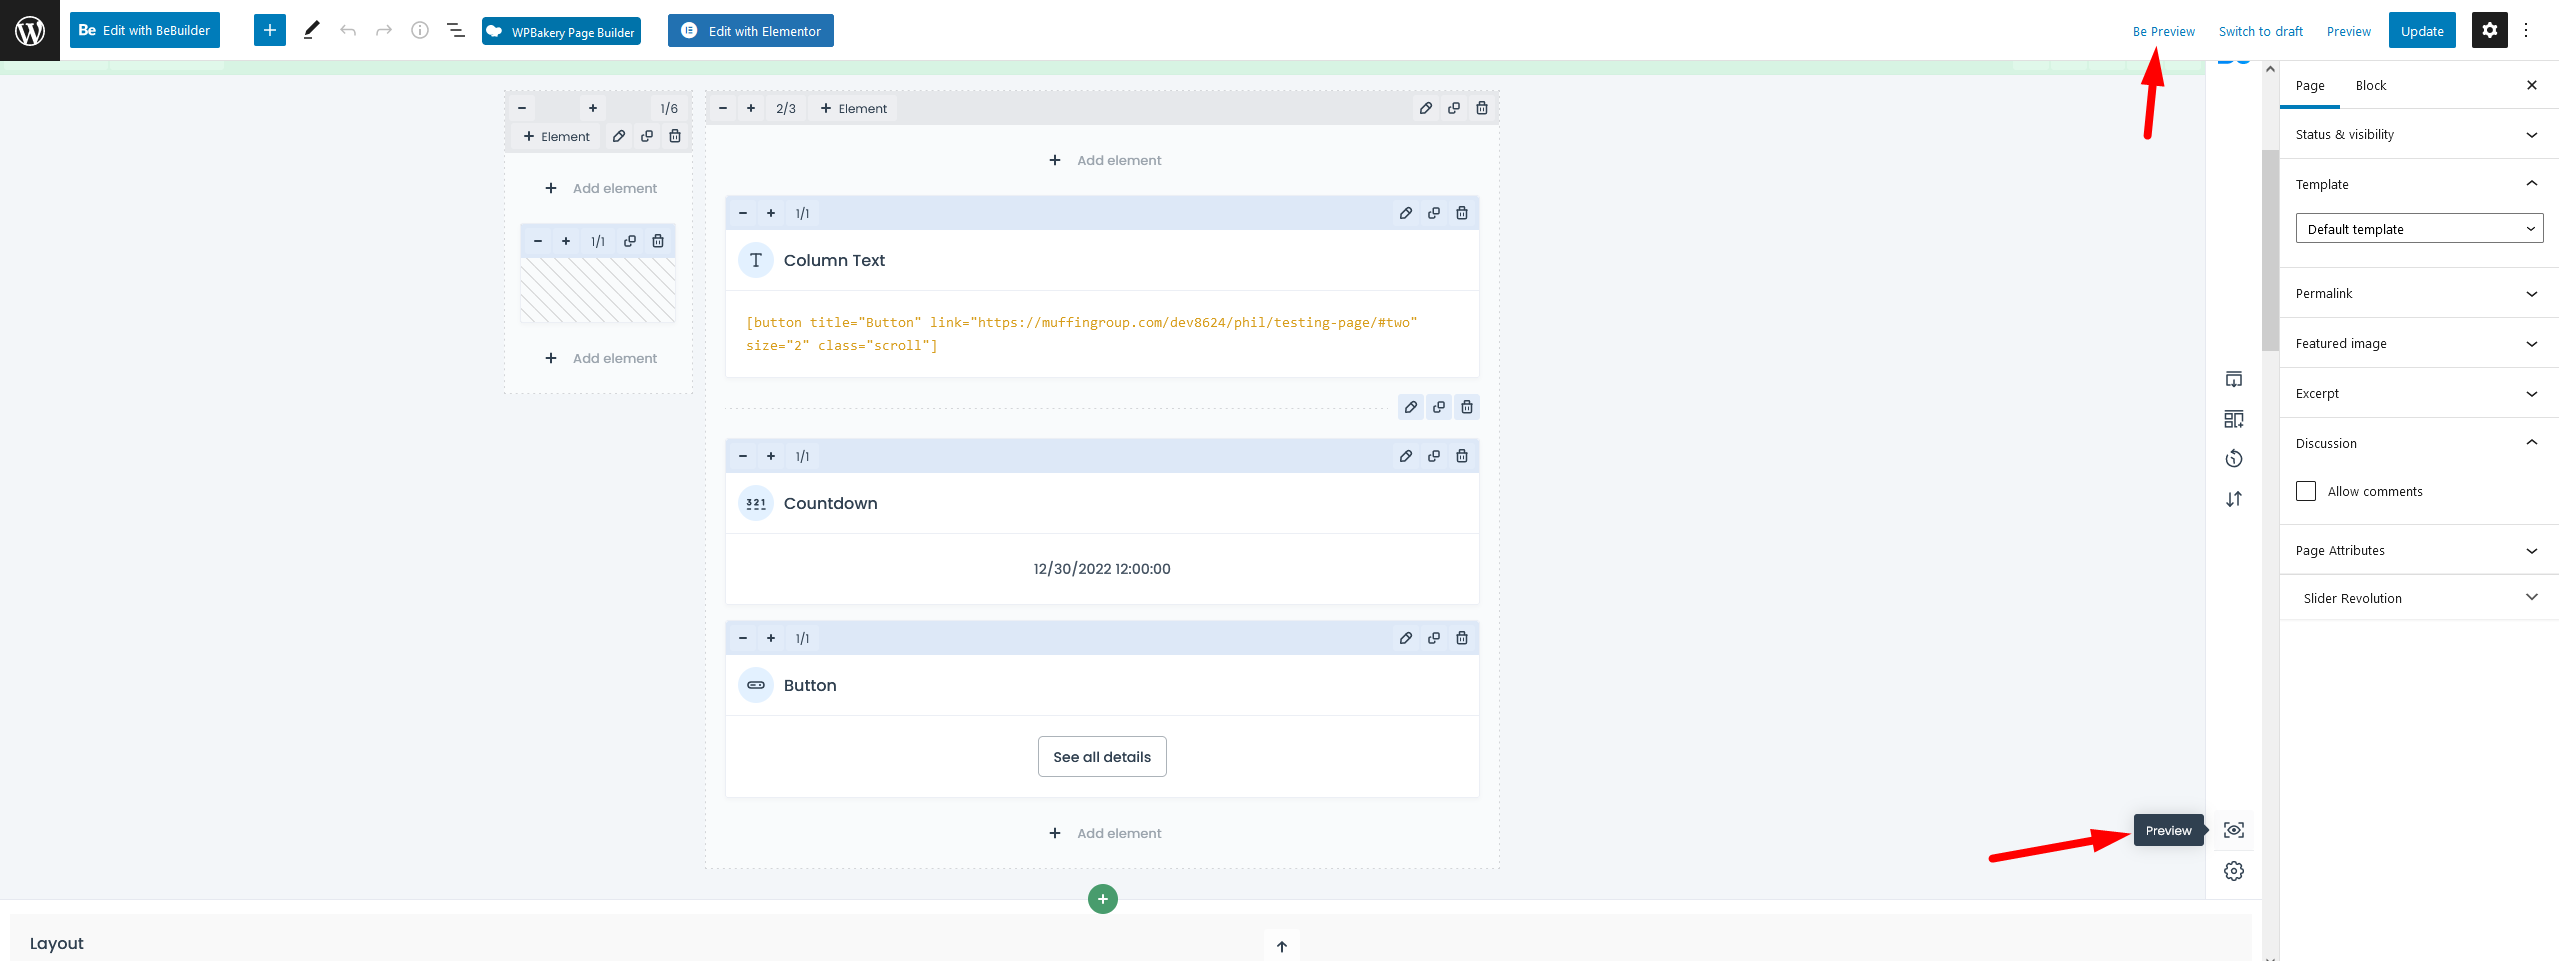Increase the 2/3 wrap size
The width and height of the screenshot is (2559, 961).
point(751,108)
